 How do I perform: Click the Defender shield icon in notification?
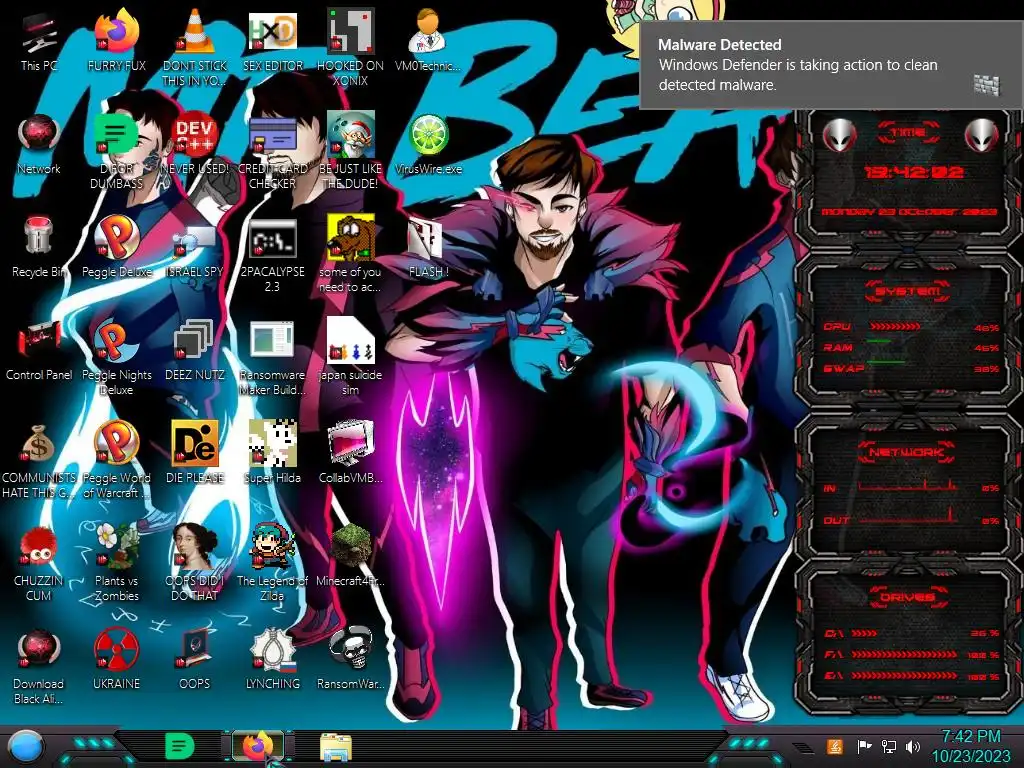point(986,85)
